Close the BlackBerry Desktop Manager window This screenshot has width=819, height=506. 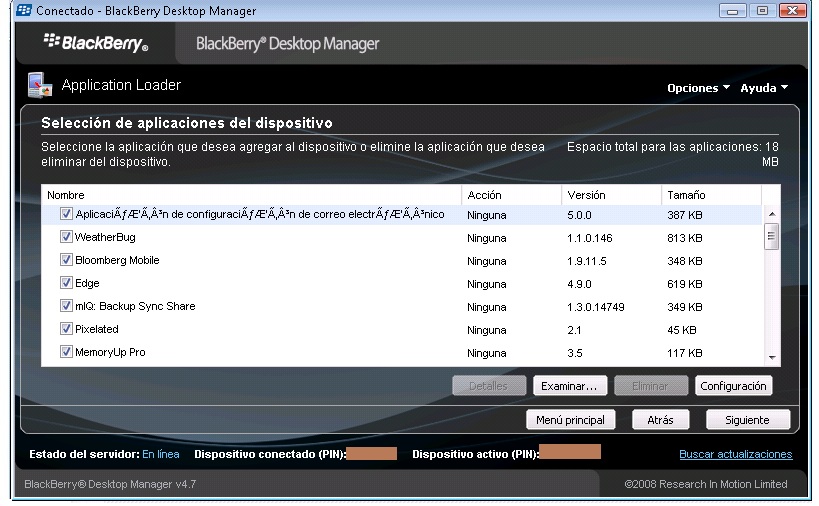(792, 10)
